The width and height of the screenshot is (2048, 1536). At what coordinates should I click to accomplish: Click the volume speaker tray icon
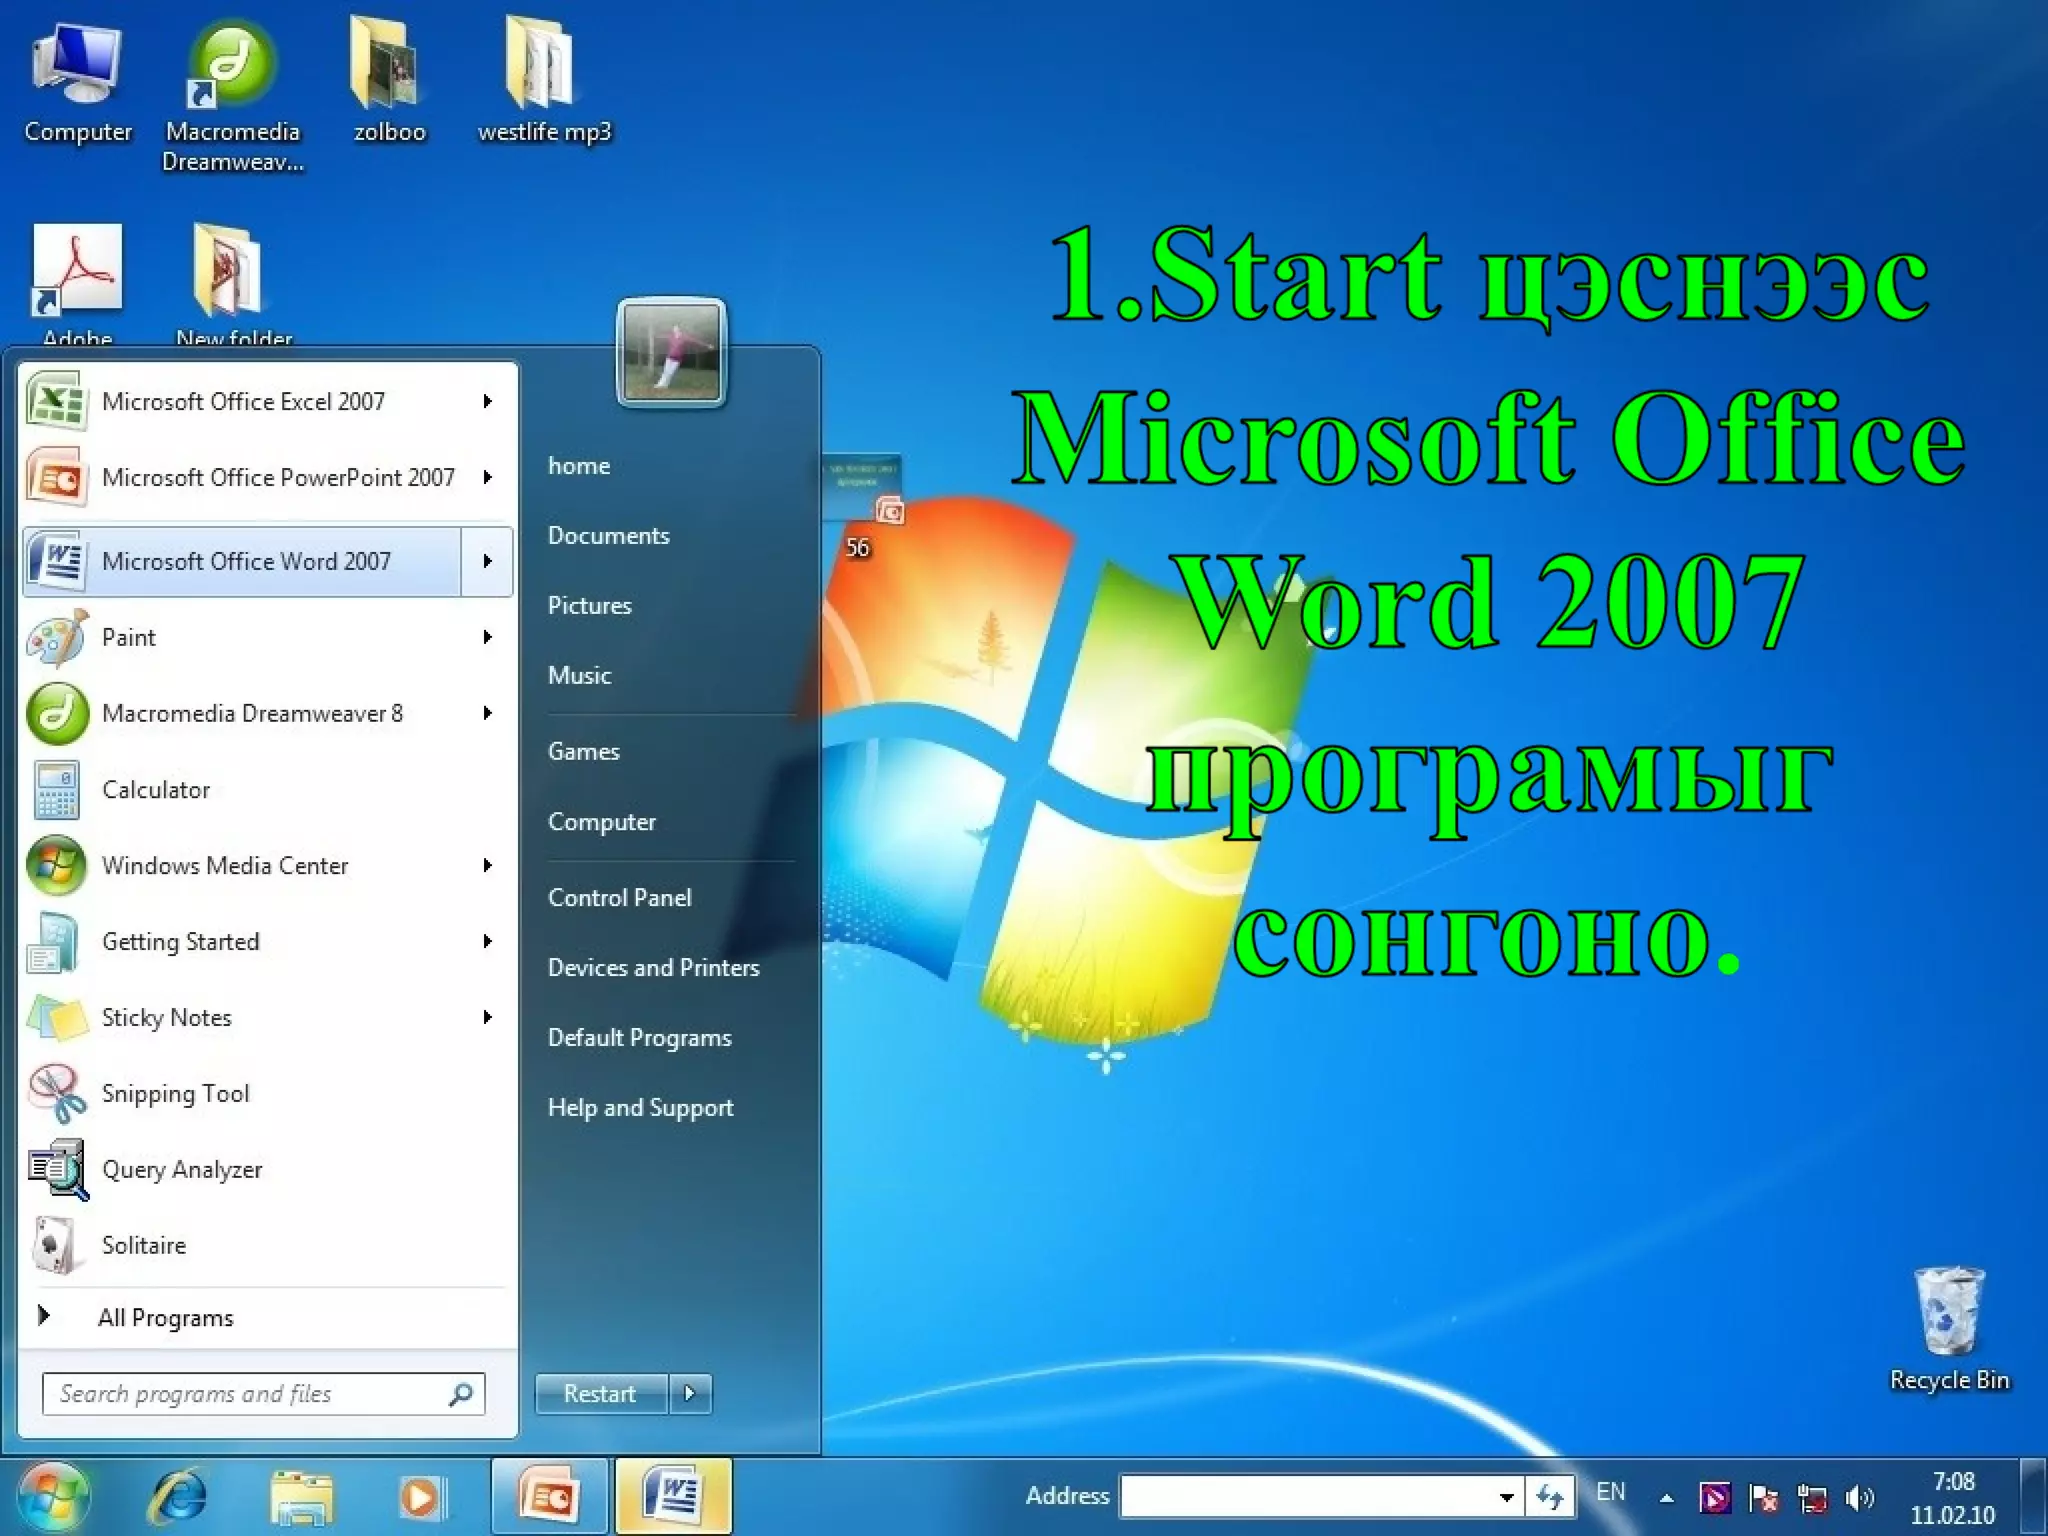(x=1859, y=1497)
